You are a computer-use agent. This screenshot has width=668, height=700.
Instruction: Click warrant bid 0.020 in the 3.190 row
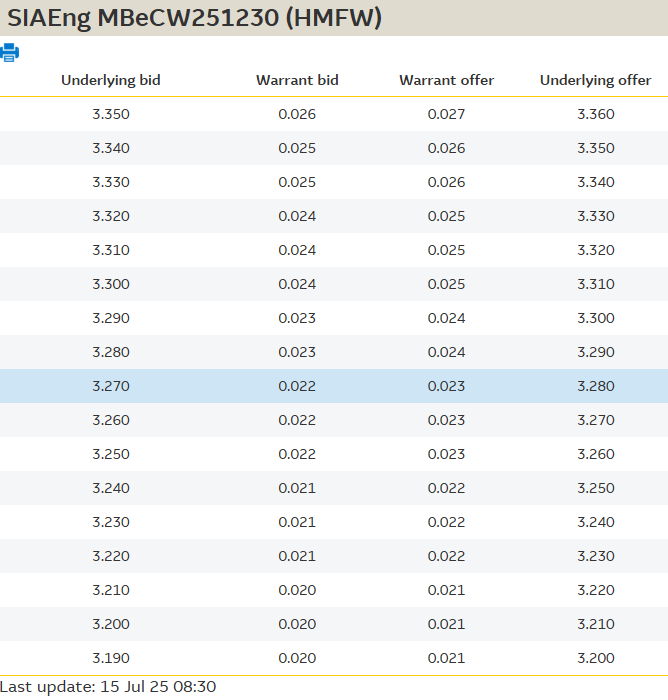297,658
